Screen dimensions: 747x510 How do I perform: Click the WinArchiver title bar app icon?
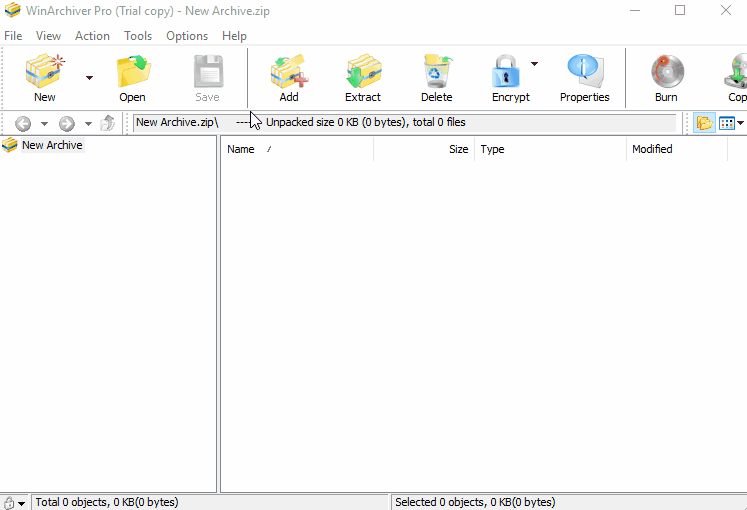[x=12, y=10]
